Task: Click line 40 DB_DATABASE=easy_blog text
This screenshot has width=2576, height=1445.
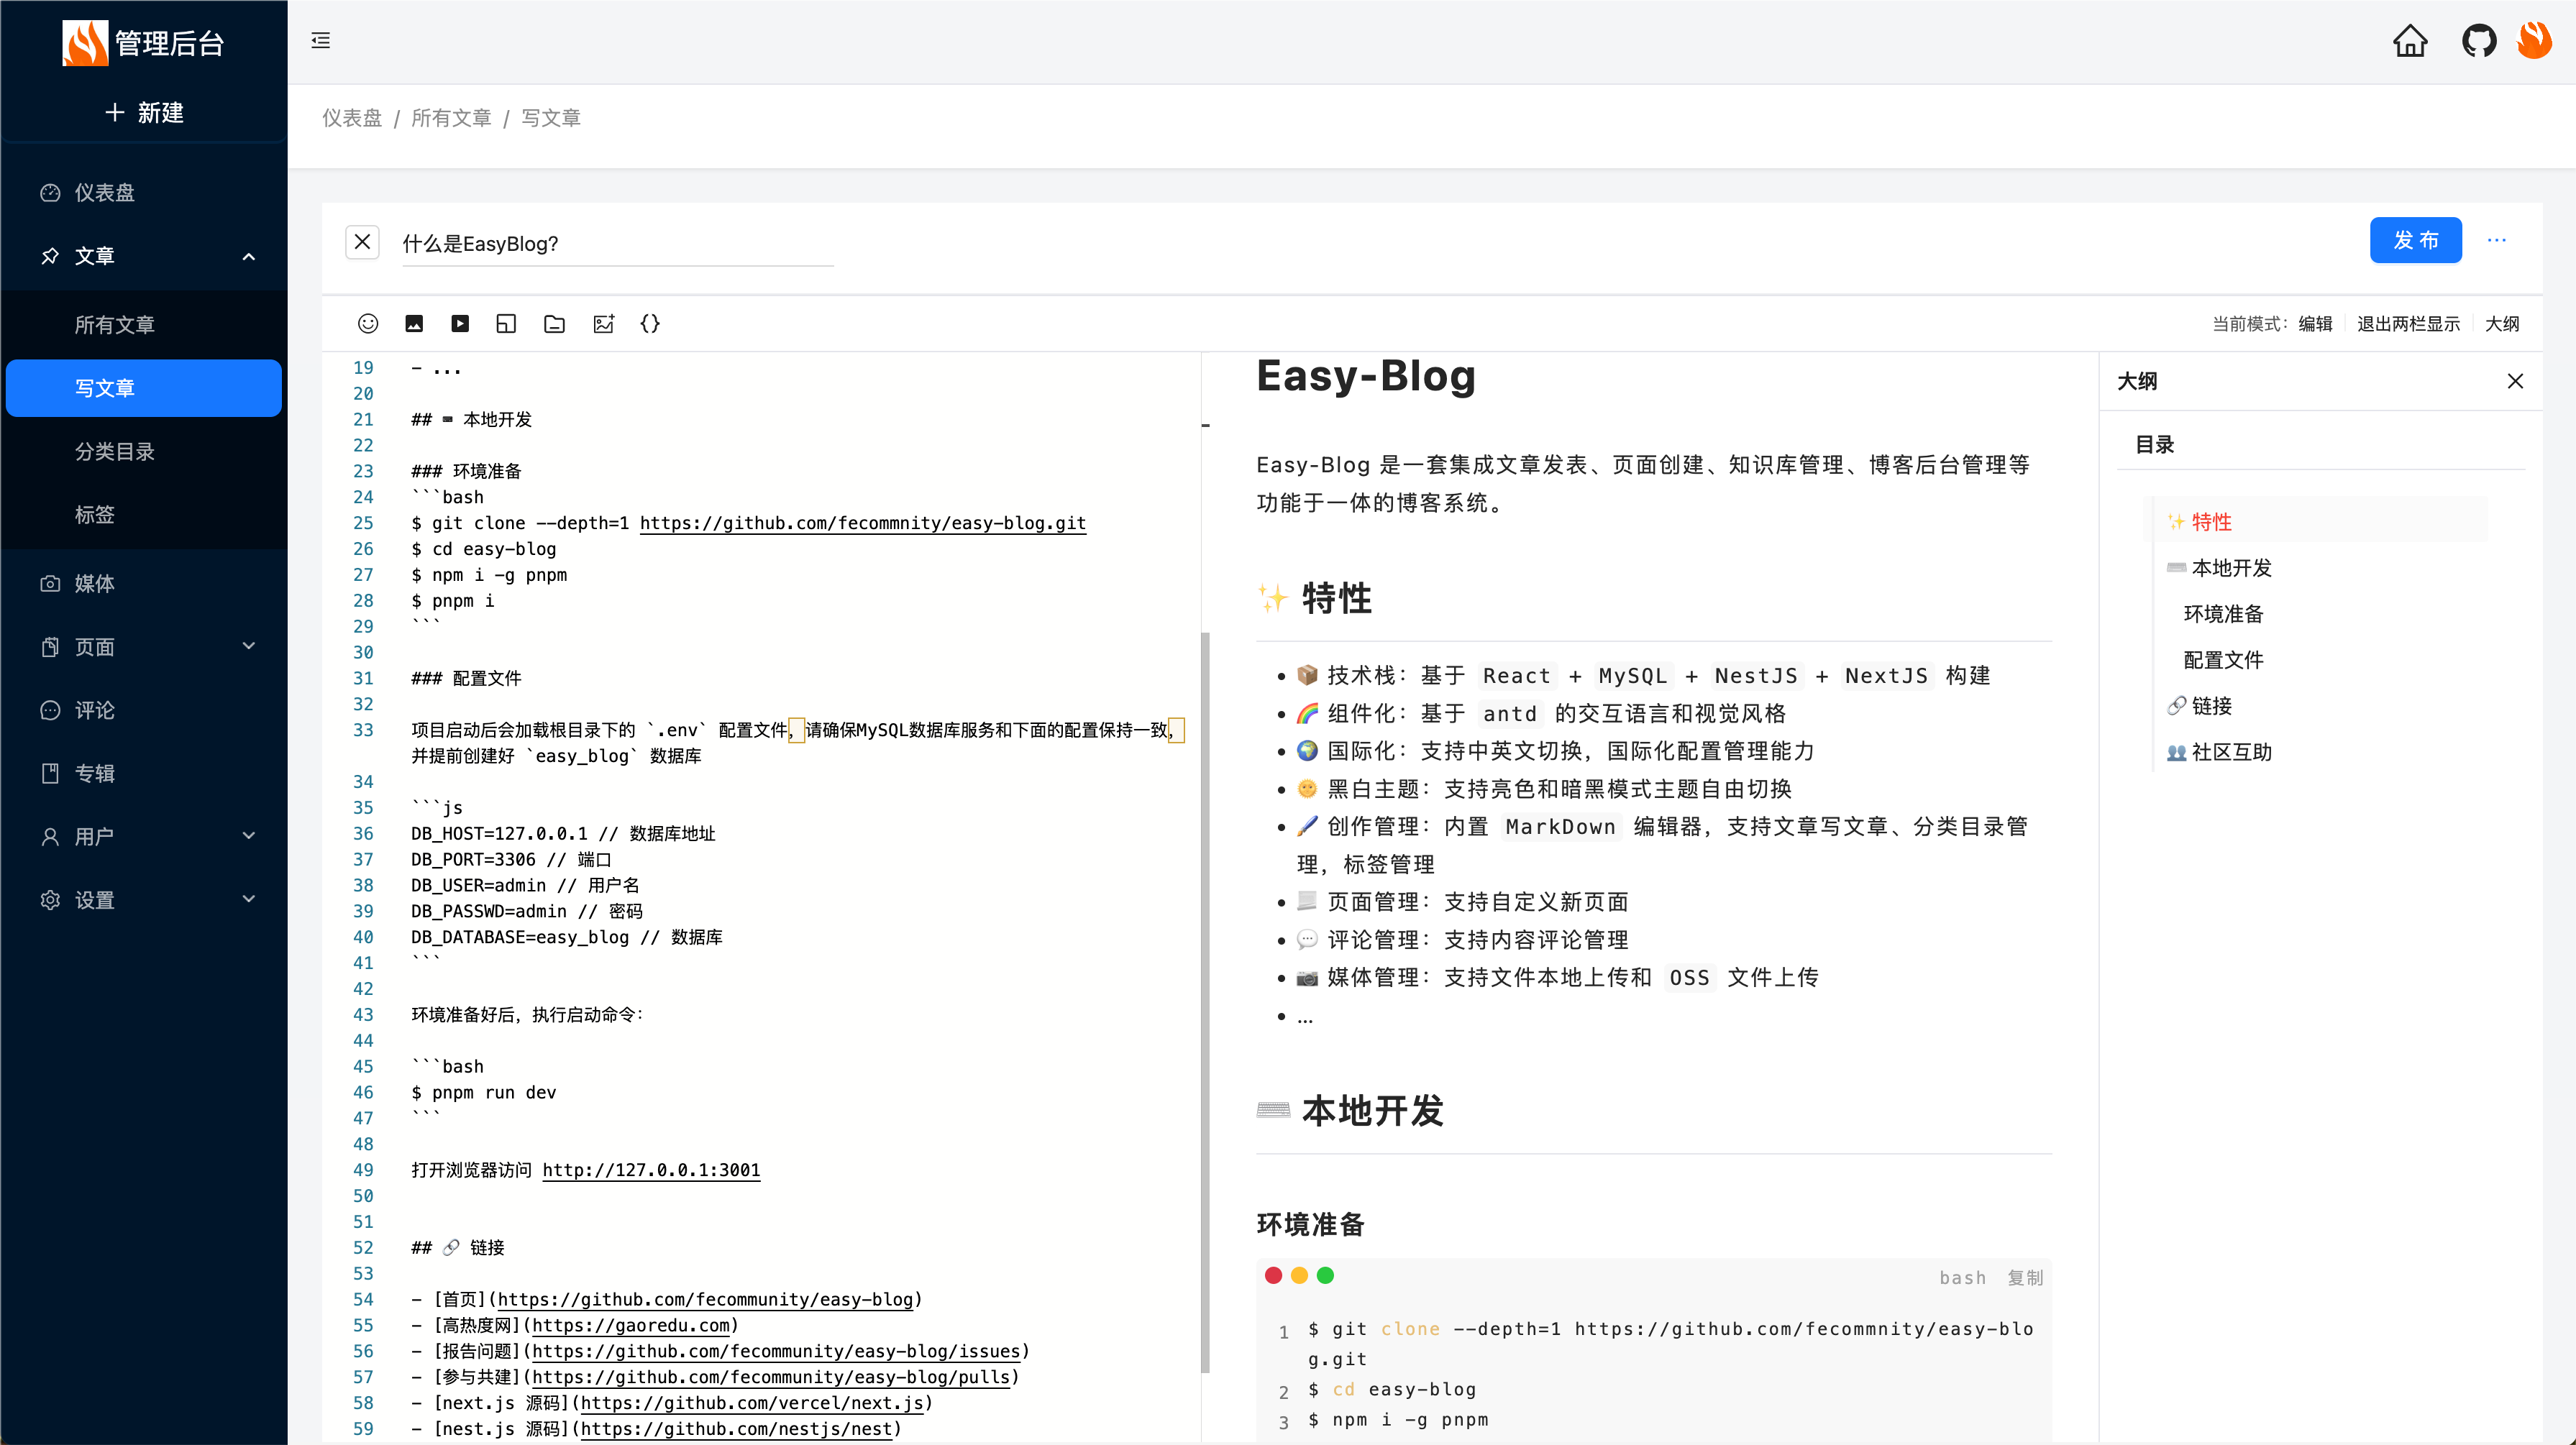Action: [567, 937]
